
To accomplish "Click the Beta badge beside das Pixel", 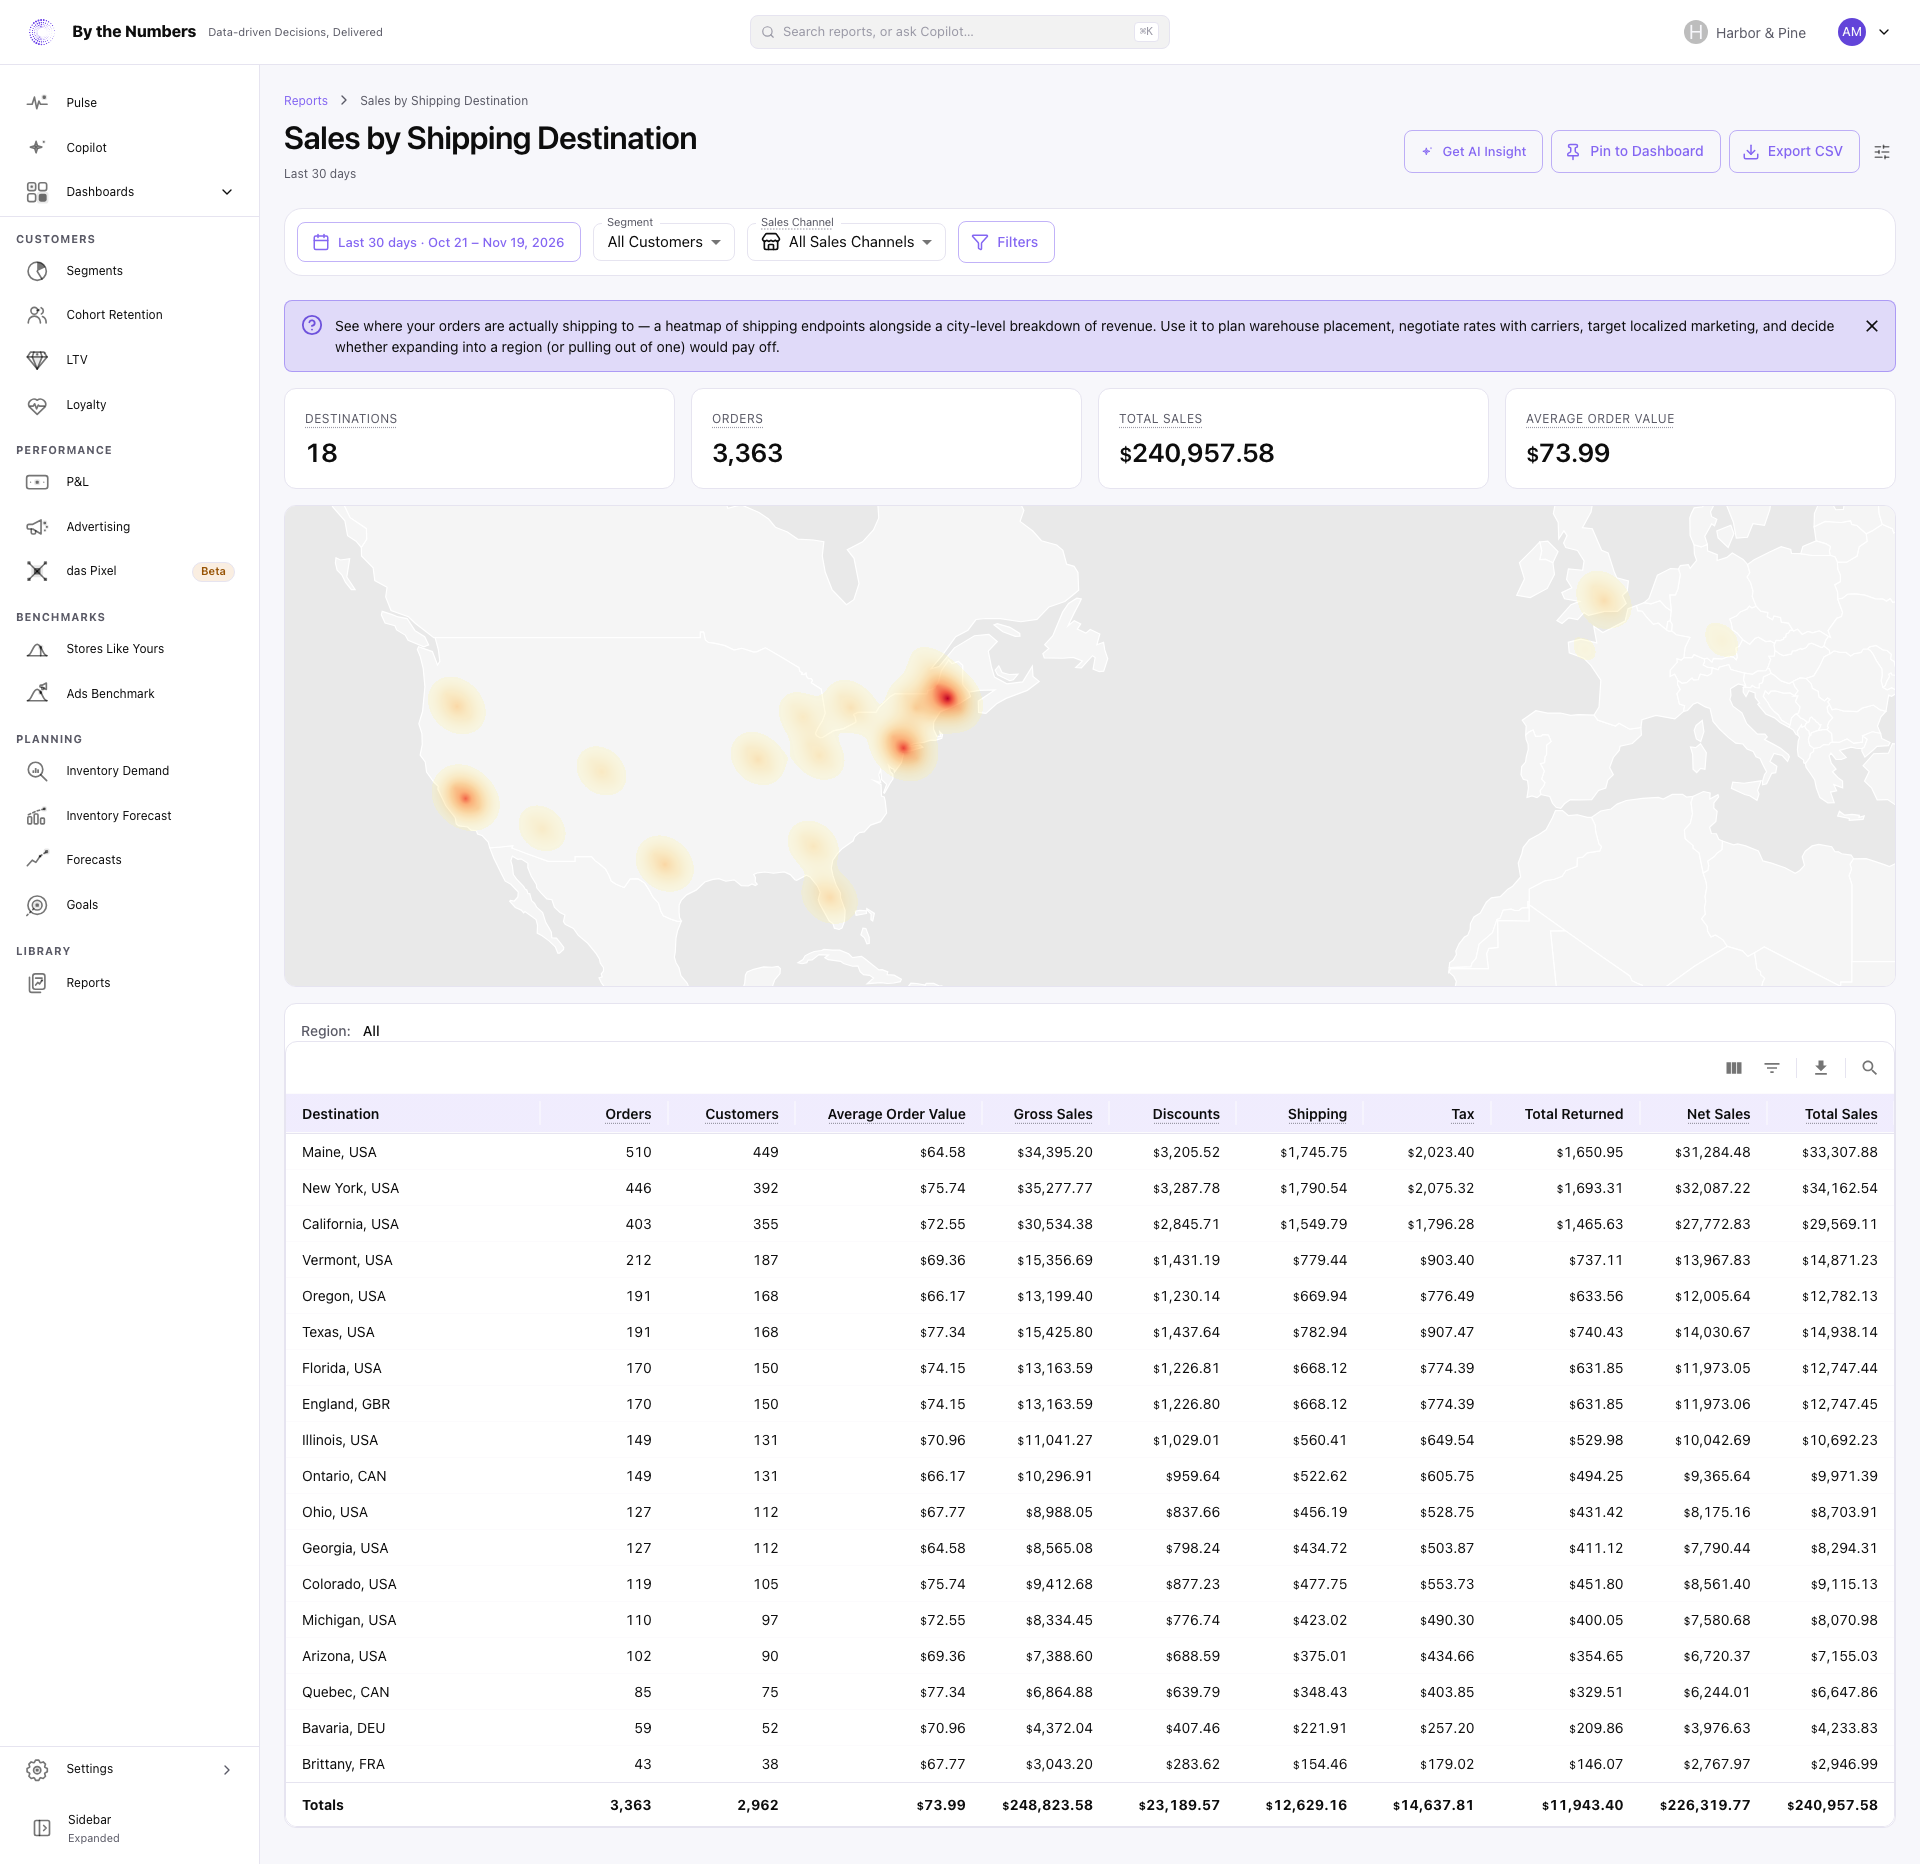I will (x=213, y=571).
